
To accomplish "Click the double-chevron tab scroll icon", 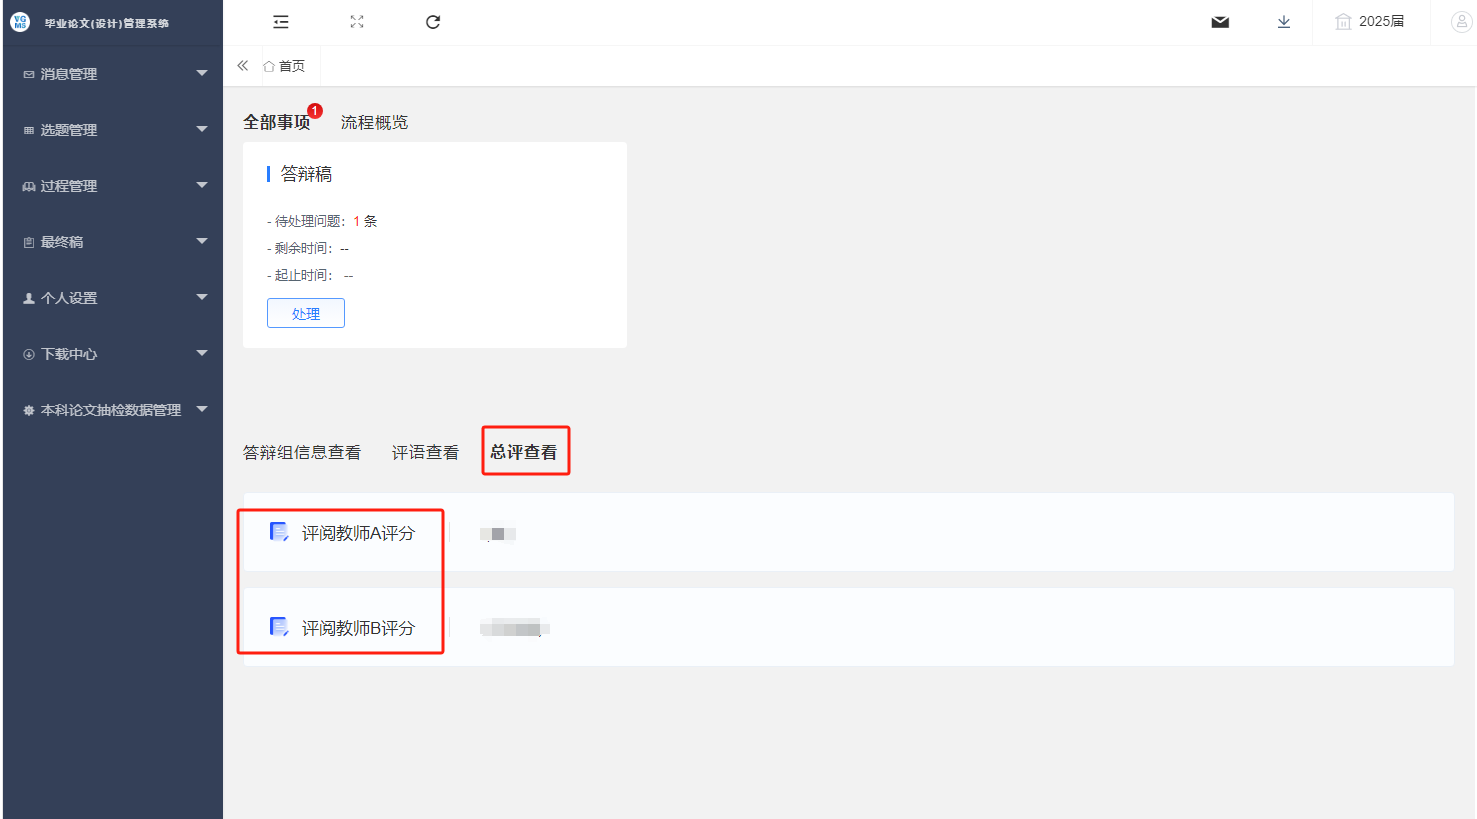I will tap(242, 66).
